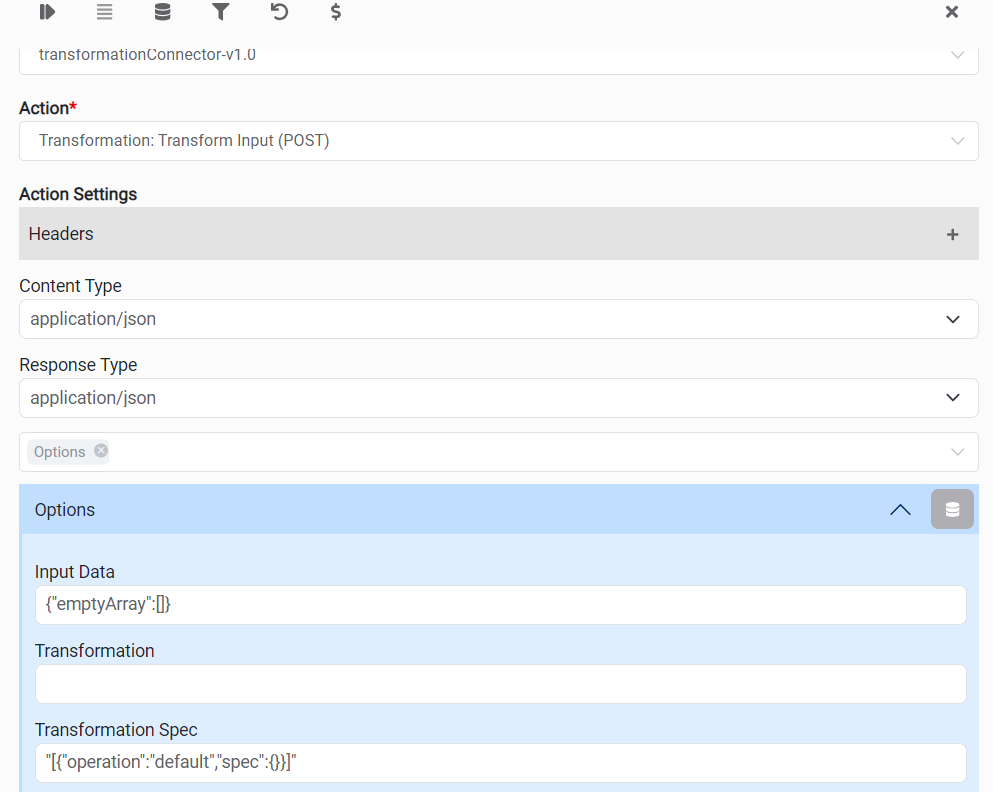Close the panel with the X icon
Screen dimensions: 993x792
[x=952, y=12]
